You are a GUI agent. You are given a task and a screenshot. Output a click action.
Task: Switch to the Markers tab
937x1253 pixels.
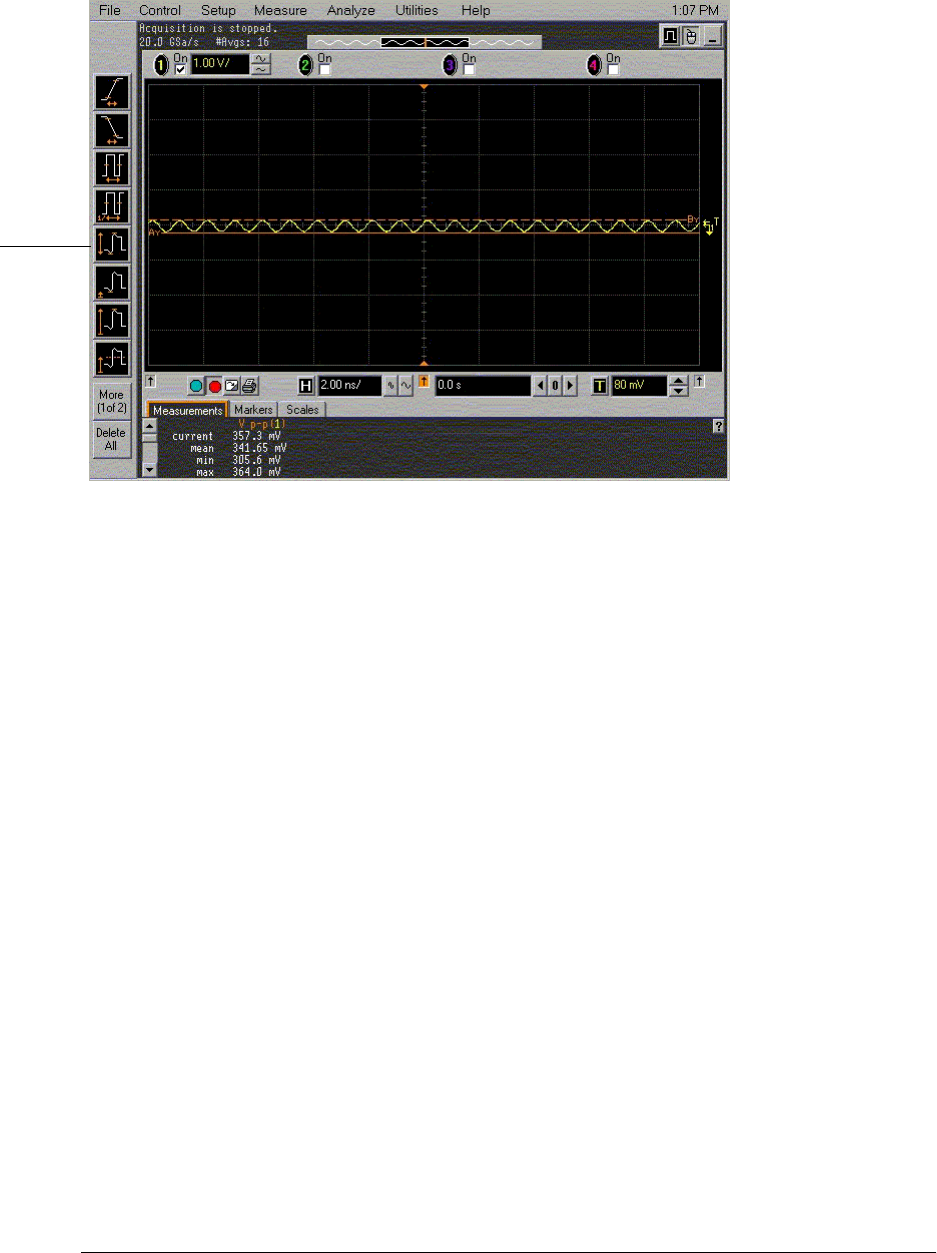click(x=254, y=410)
